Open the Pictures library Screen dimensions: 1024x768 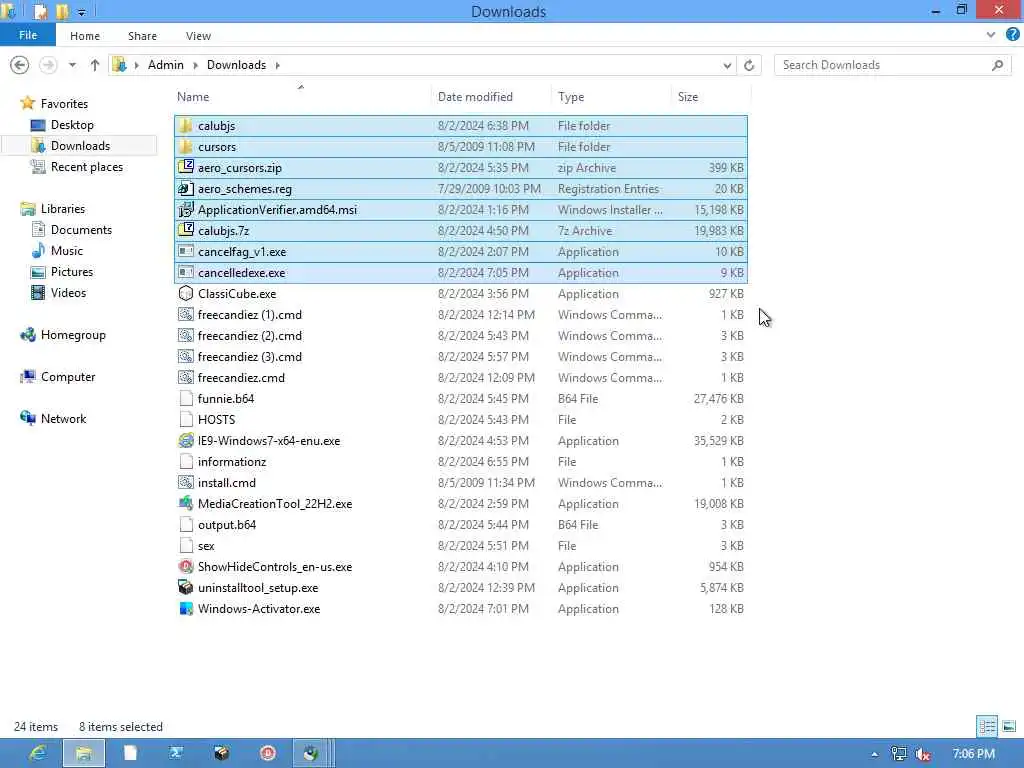click(x=72, y=272)
